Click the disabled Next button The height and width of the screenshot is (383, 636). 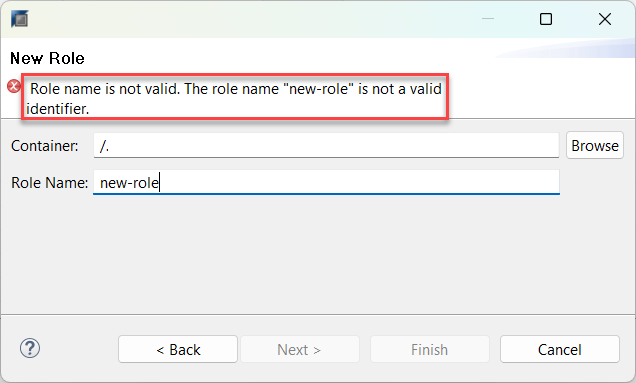tap(300, 349)
